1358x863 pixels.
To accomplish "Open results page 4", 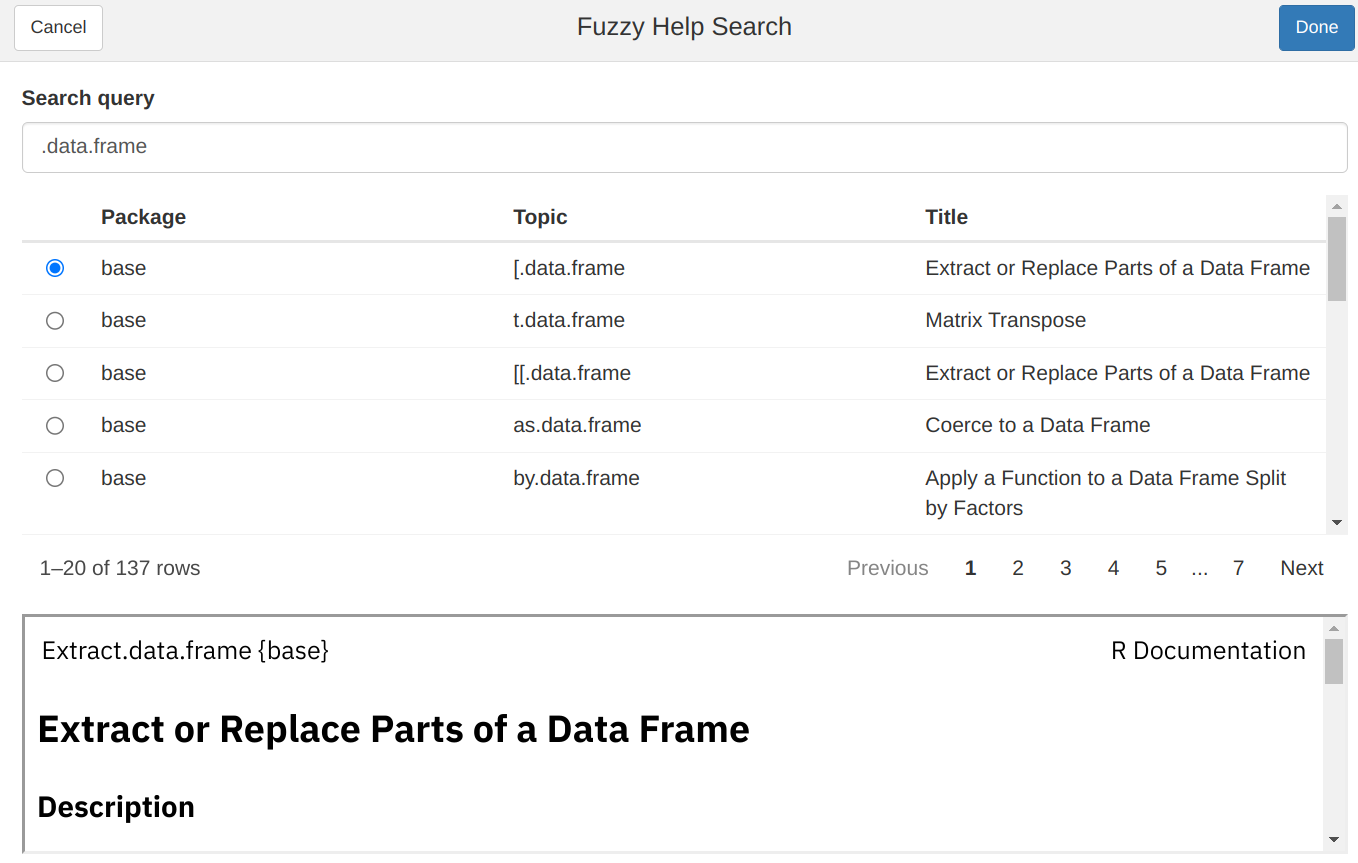I will pyautogui.click(x=1113, y=568).
